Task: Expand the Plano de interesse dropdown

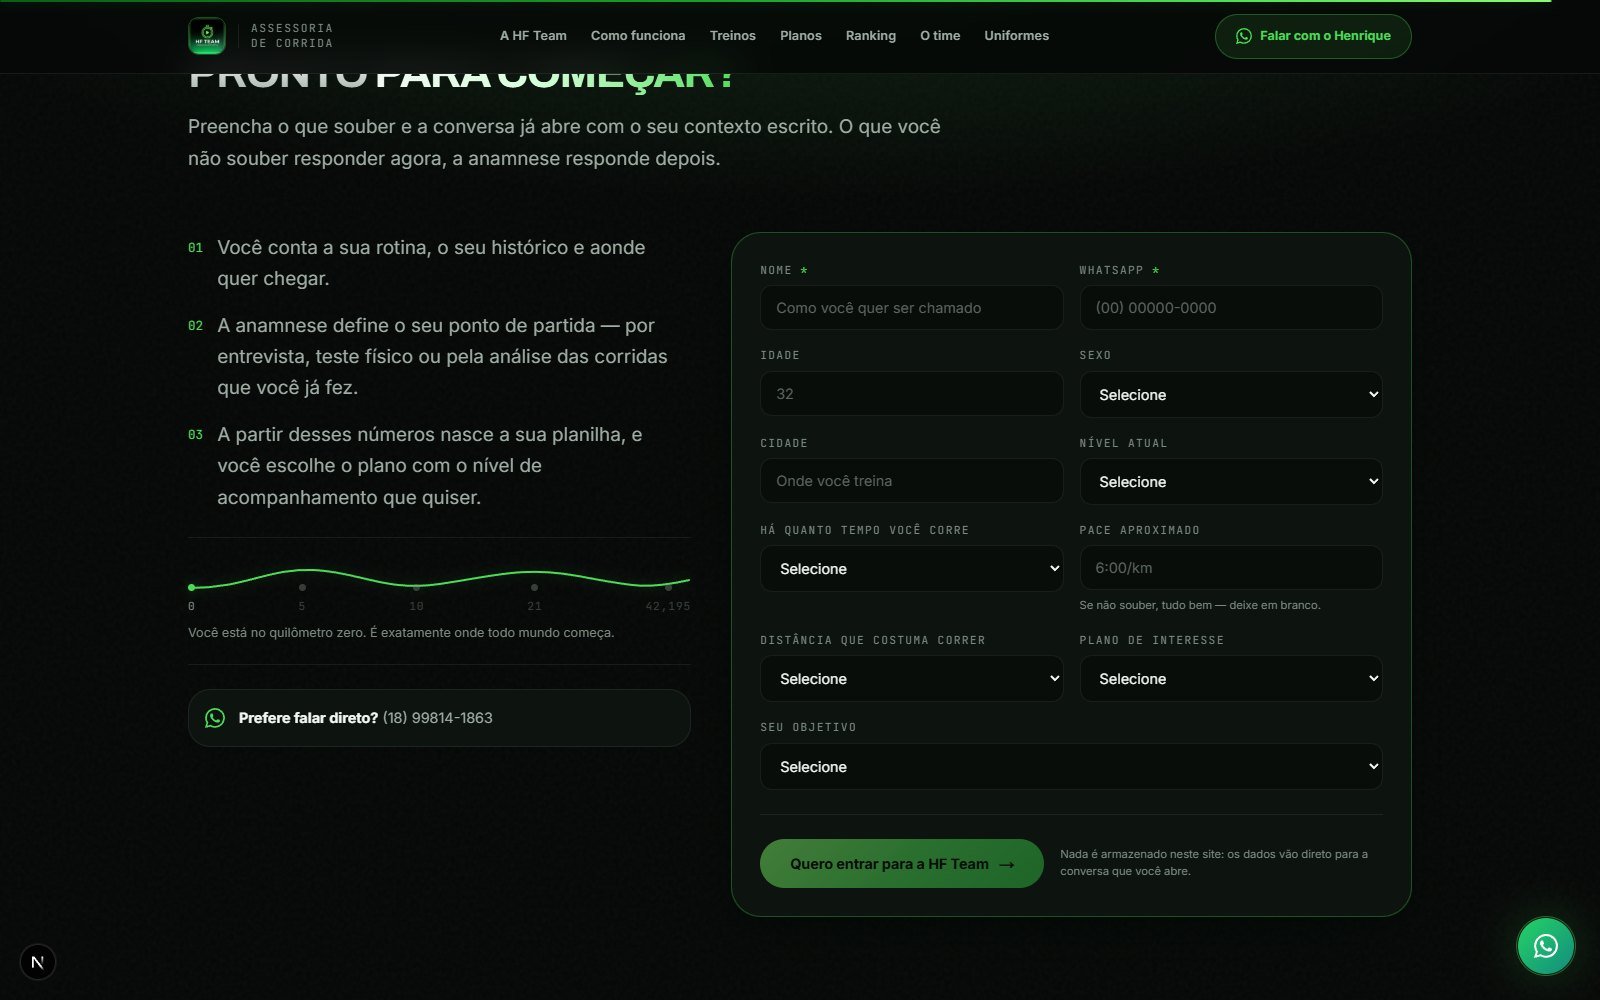Action: tap(1231, 679)
